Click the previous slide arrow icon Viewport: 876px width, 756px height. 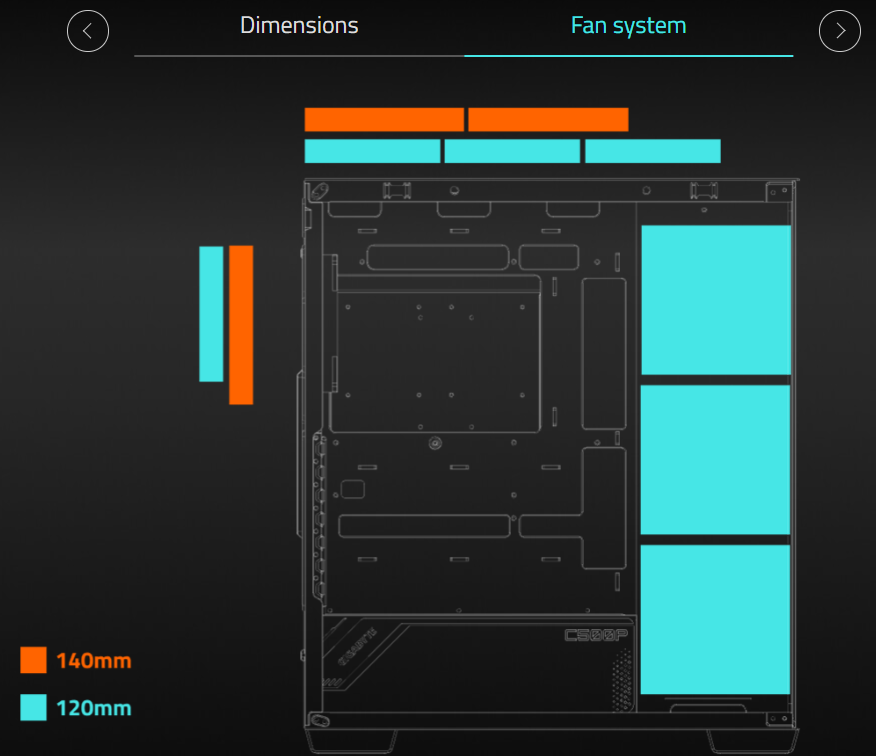point(88,31)
